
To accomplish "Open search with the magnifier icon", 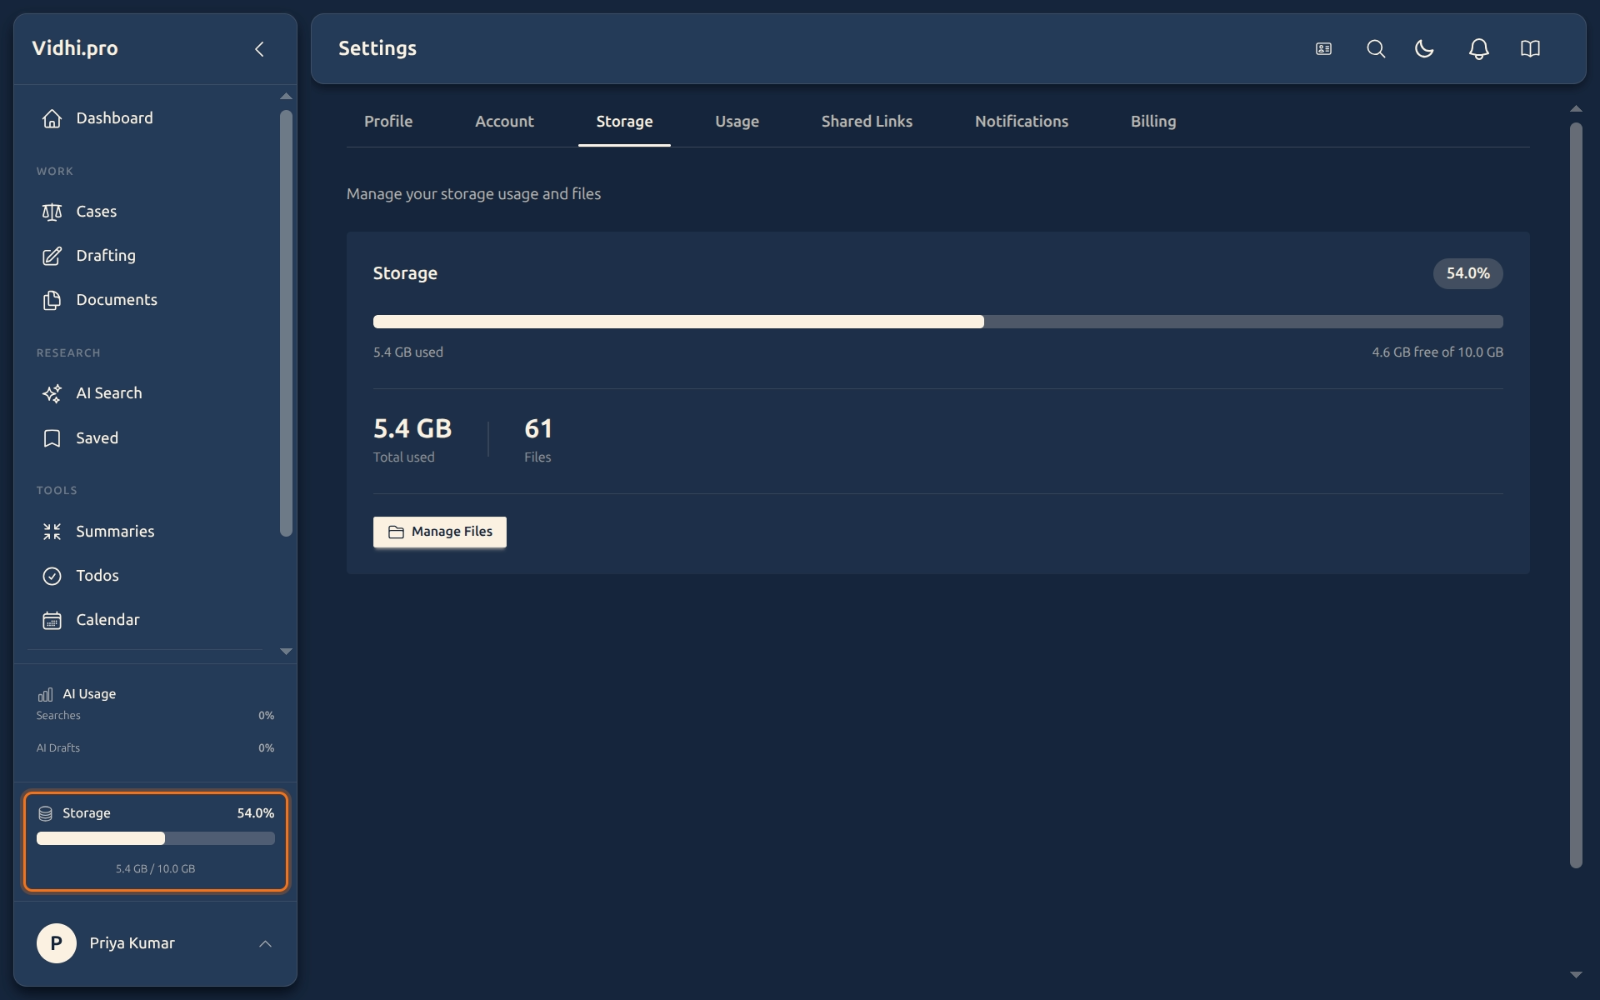I will (1376, 49).
